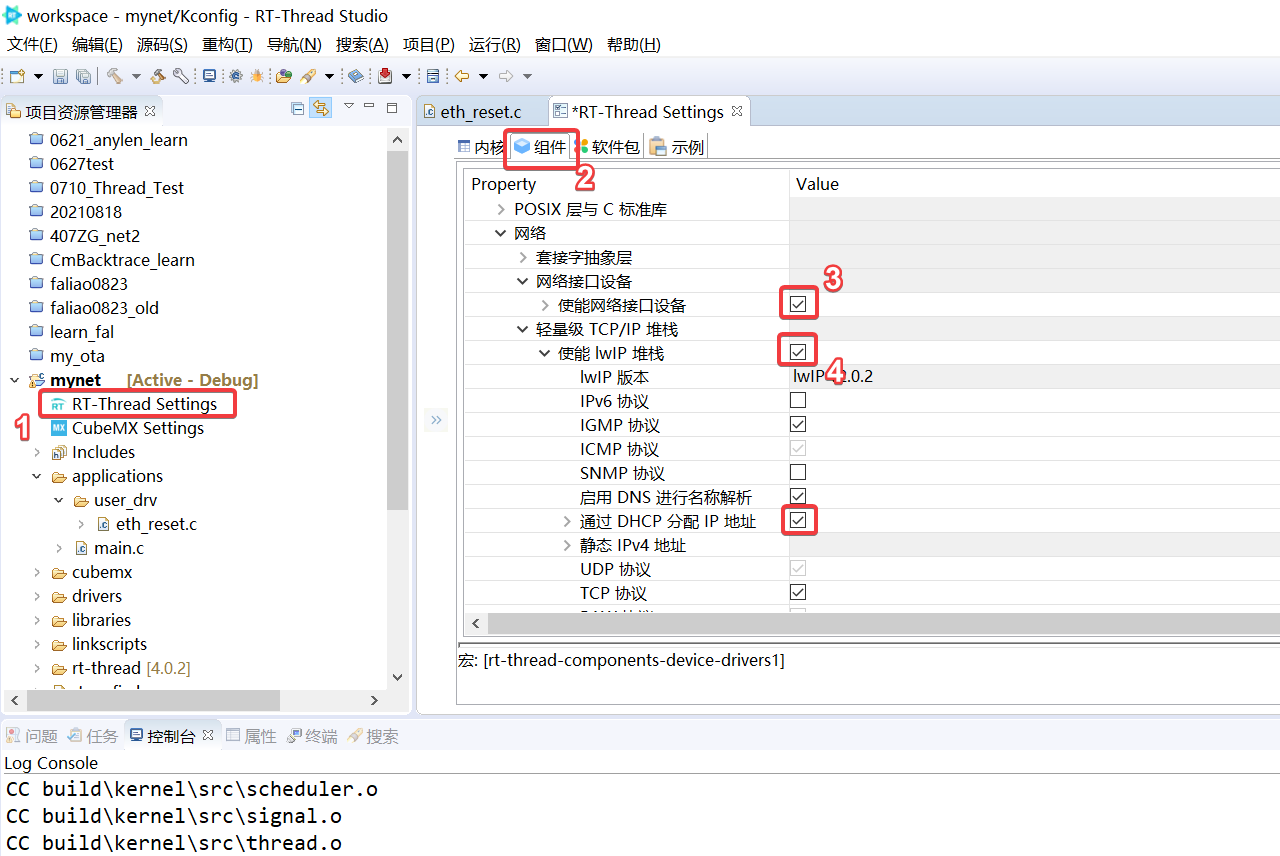Image resolution: width=1280 pixels, height=856 pixels.
Task: Switch to 示例 settings tab
Action: 678,147
